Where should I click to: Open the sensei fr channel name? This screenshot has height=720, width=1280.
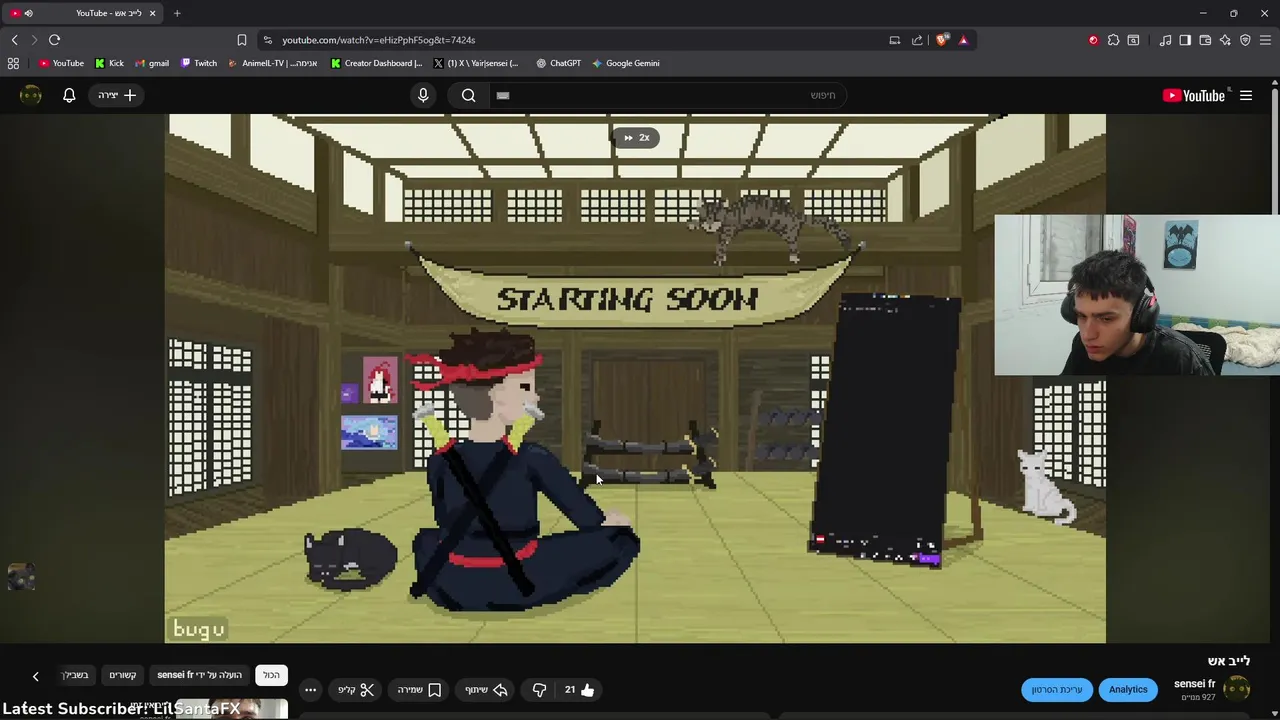point(1195,684)
